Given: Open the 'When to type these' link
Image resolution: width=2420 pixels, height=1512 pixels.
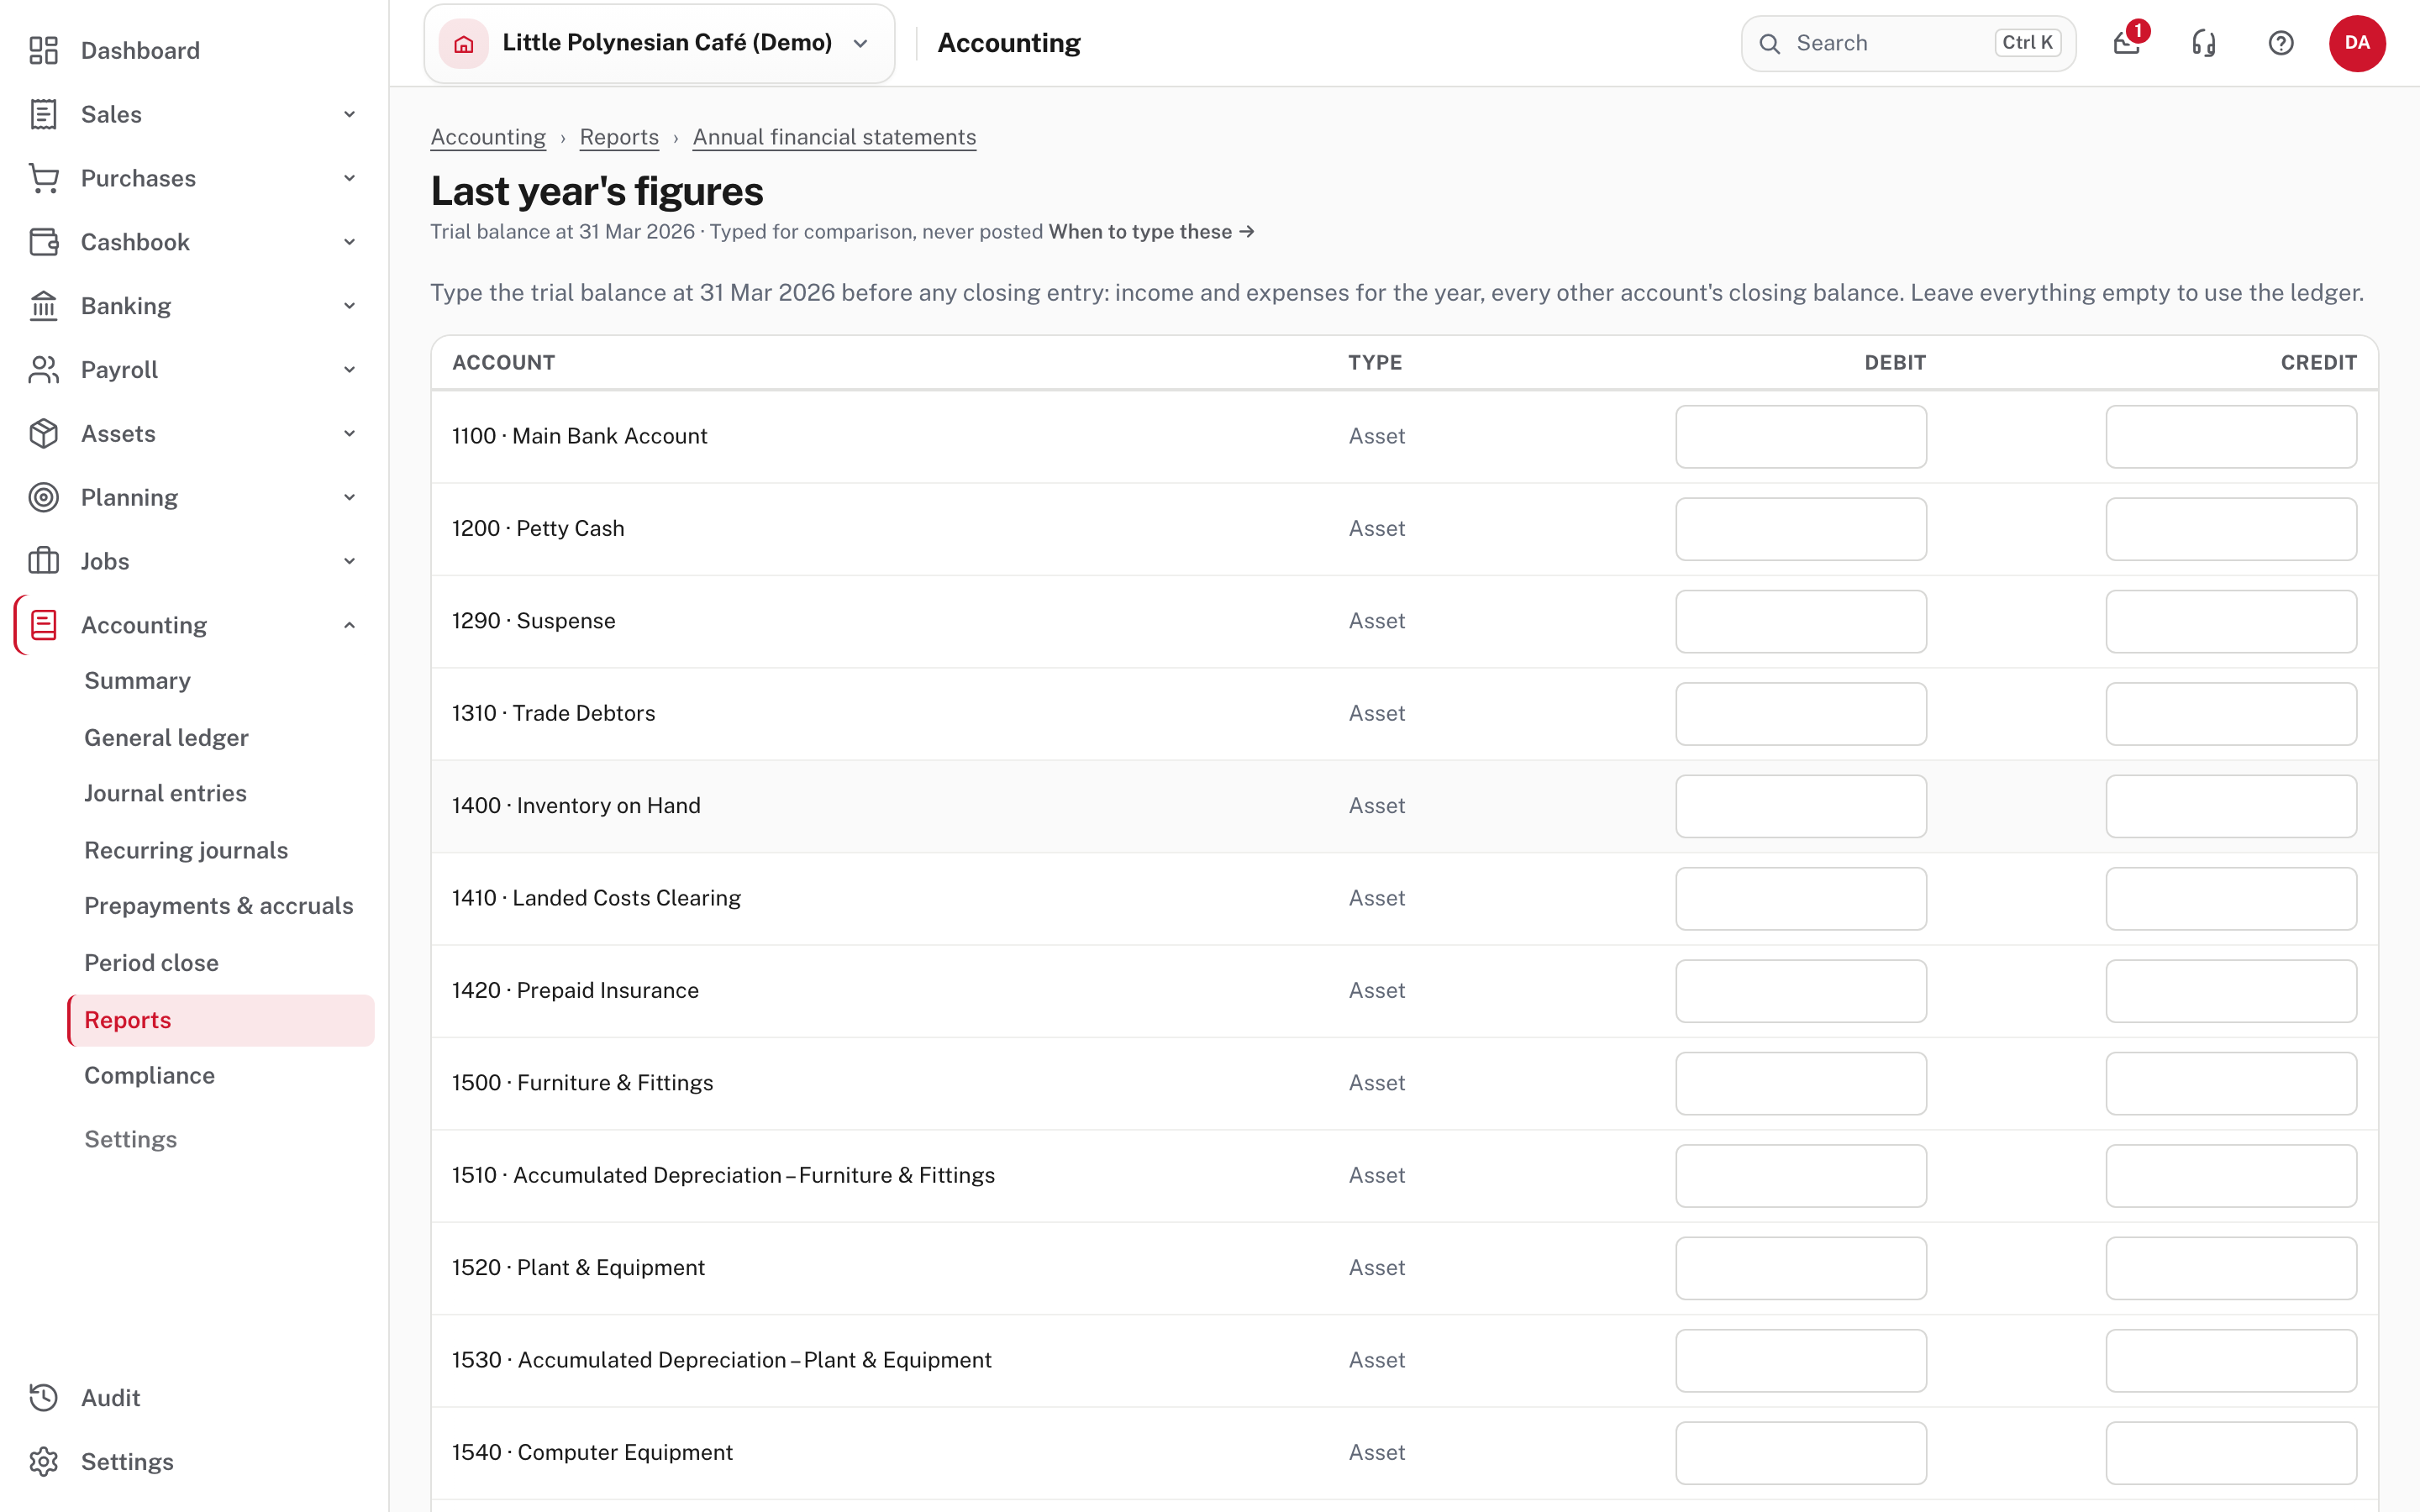Looking at the screenshot, I should click(x=1151, y=232).
